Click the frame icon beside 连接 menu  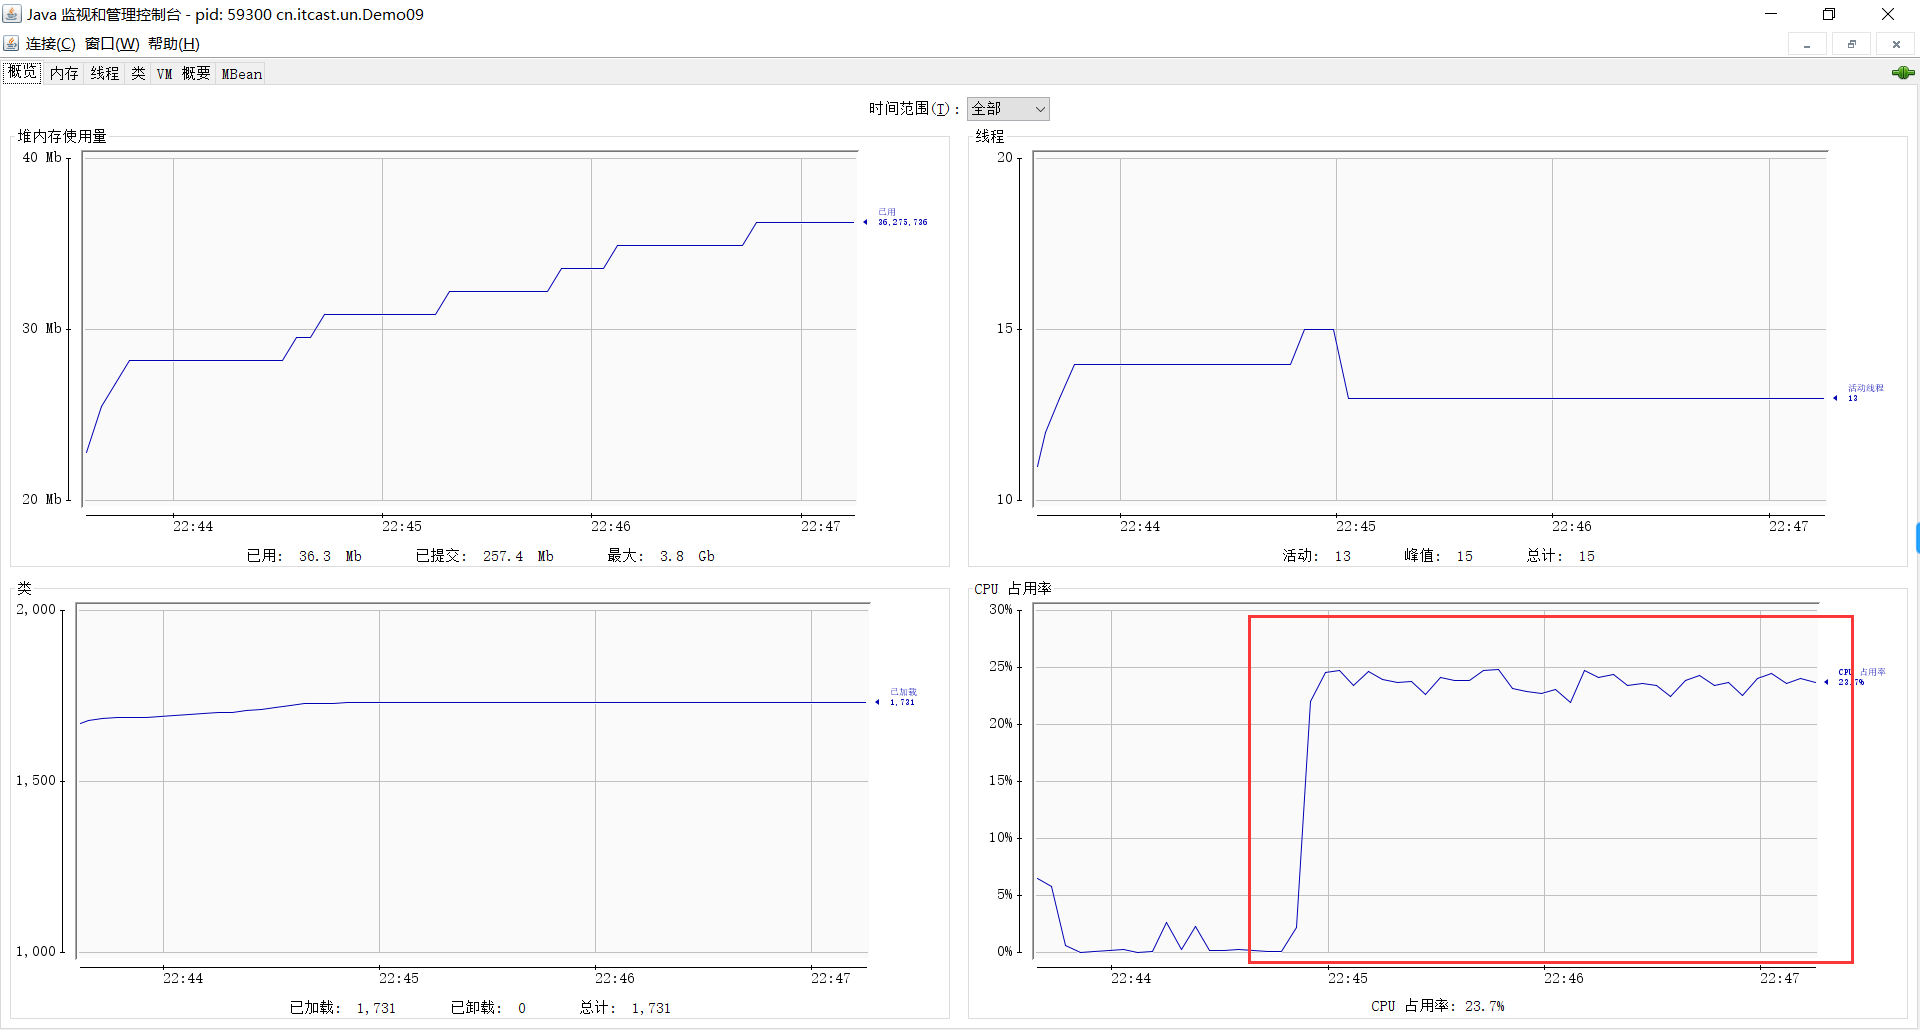click(11, 44)
